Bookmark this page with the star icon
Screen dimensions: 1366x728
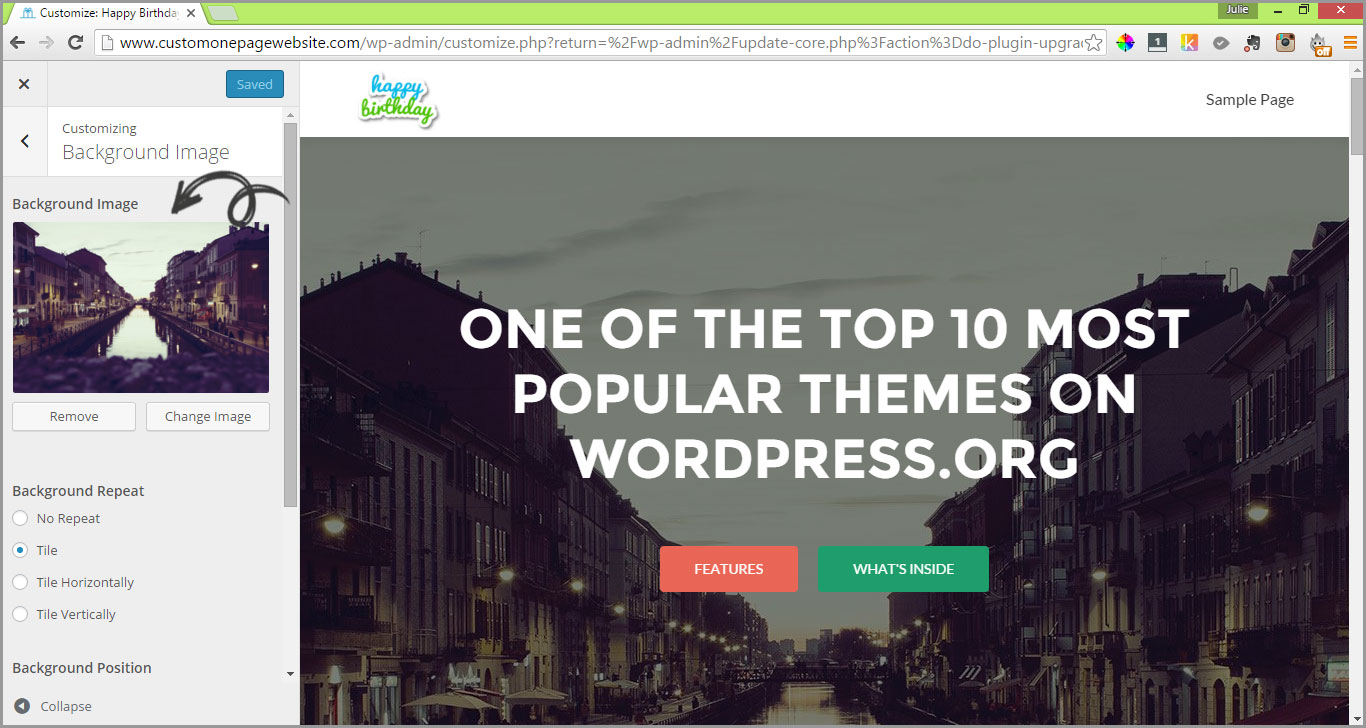(1094, 43)
